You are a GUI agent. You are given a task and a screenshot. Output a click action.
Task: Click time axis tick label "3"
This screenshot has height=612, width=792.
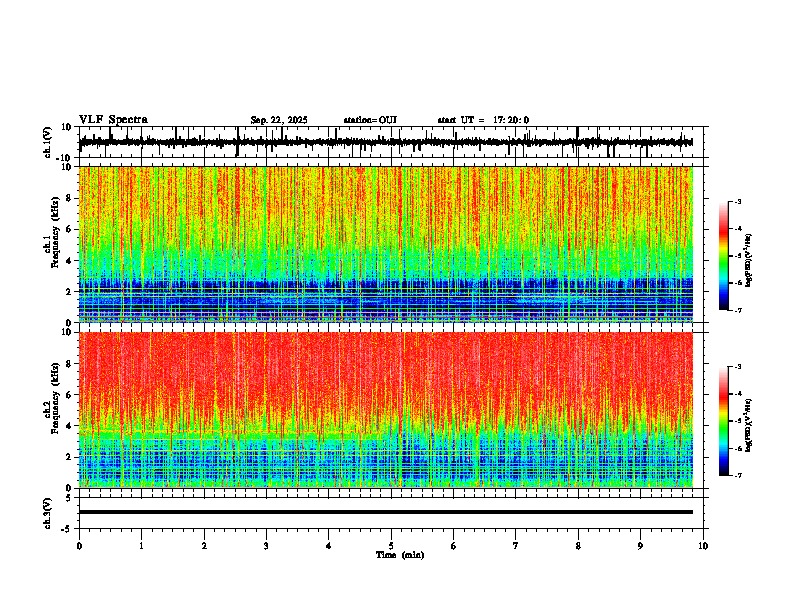pos(266,546)
